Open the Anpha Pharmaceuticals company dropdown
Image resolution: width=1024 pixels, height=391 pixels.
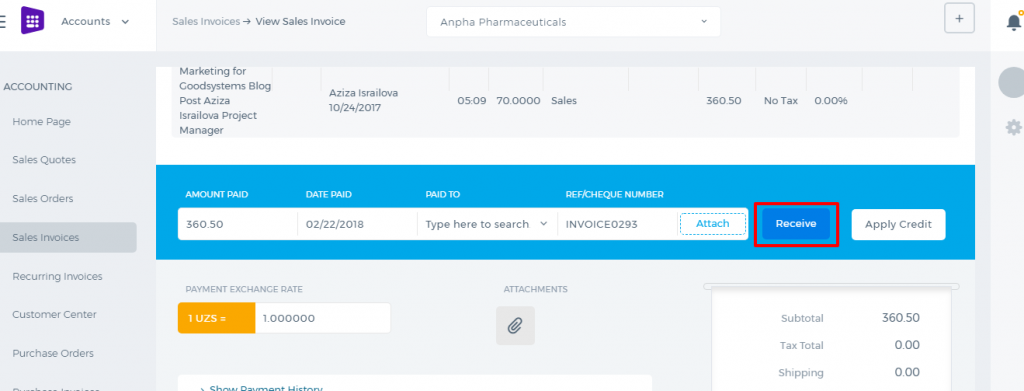(x=573, y=22)
